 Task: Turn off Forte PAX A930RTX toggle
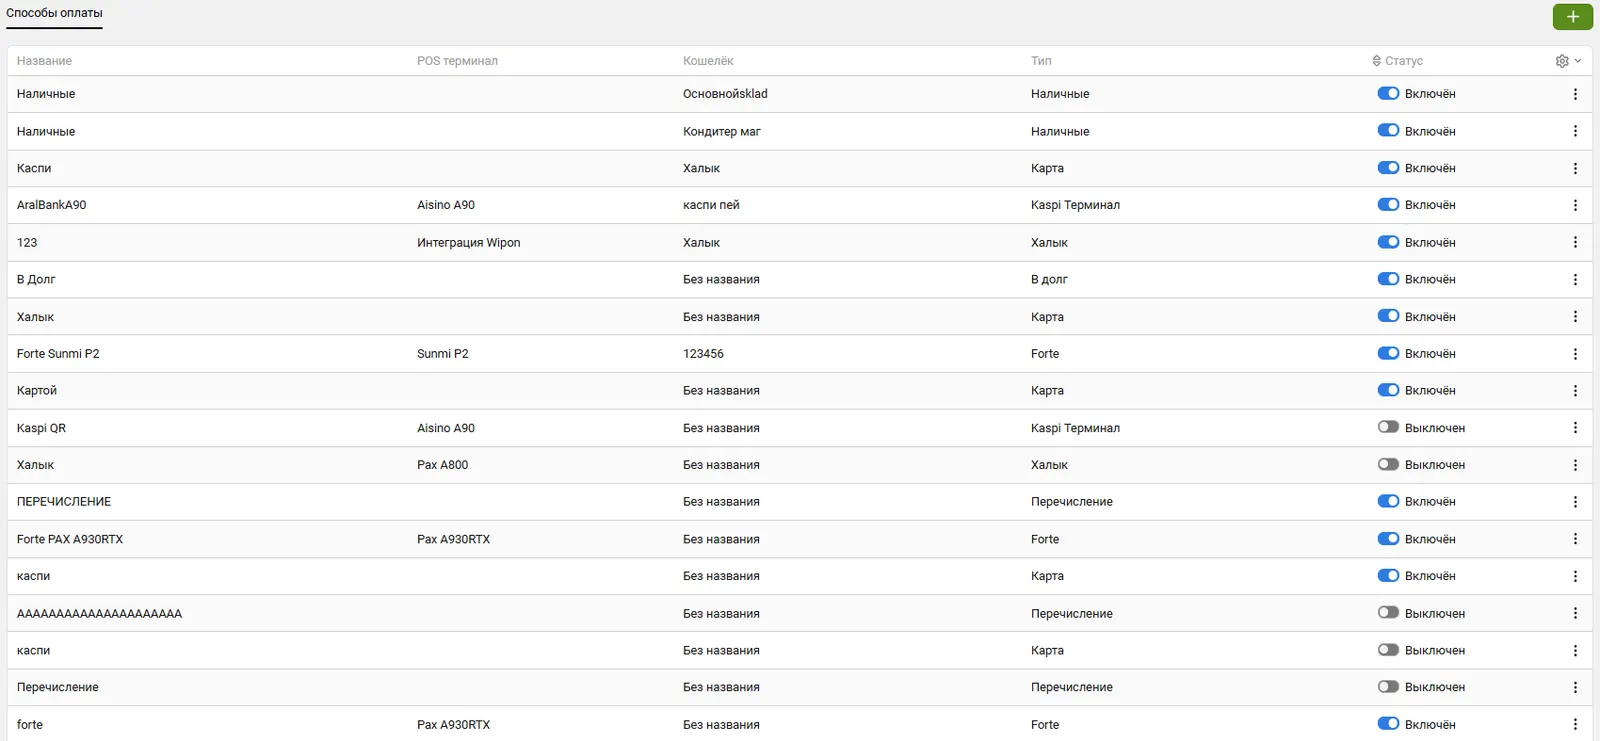tap(1388, 539)
